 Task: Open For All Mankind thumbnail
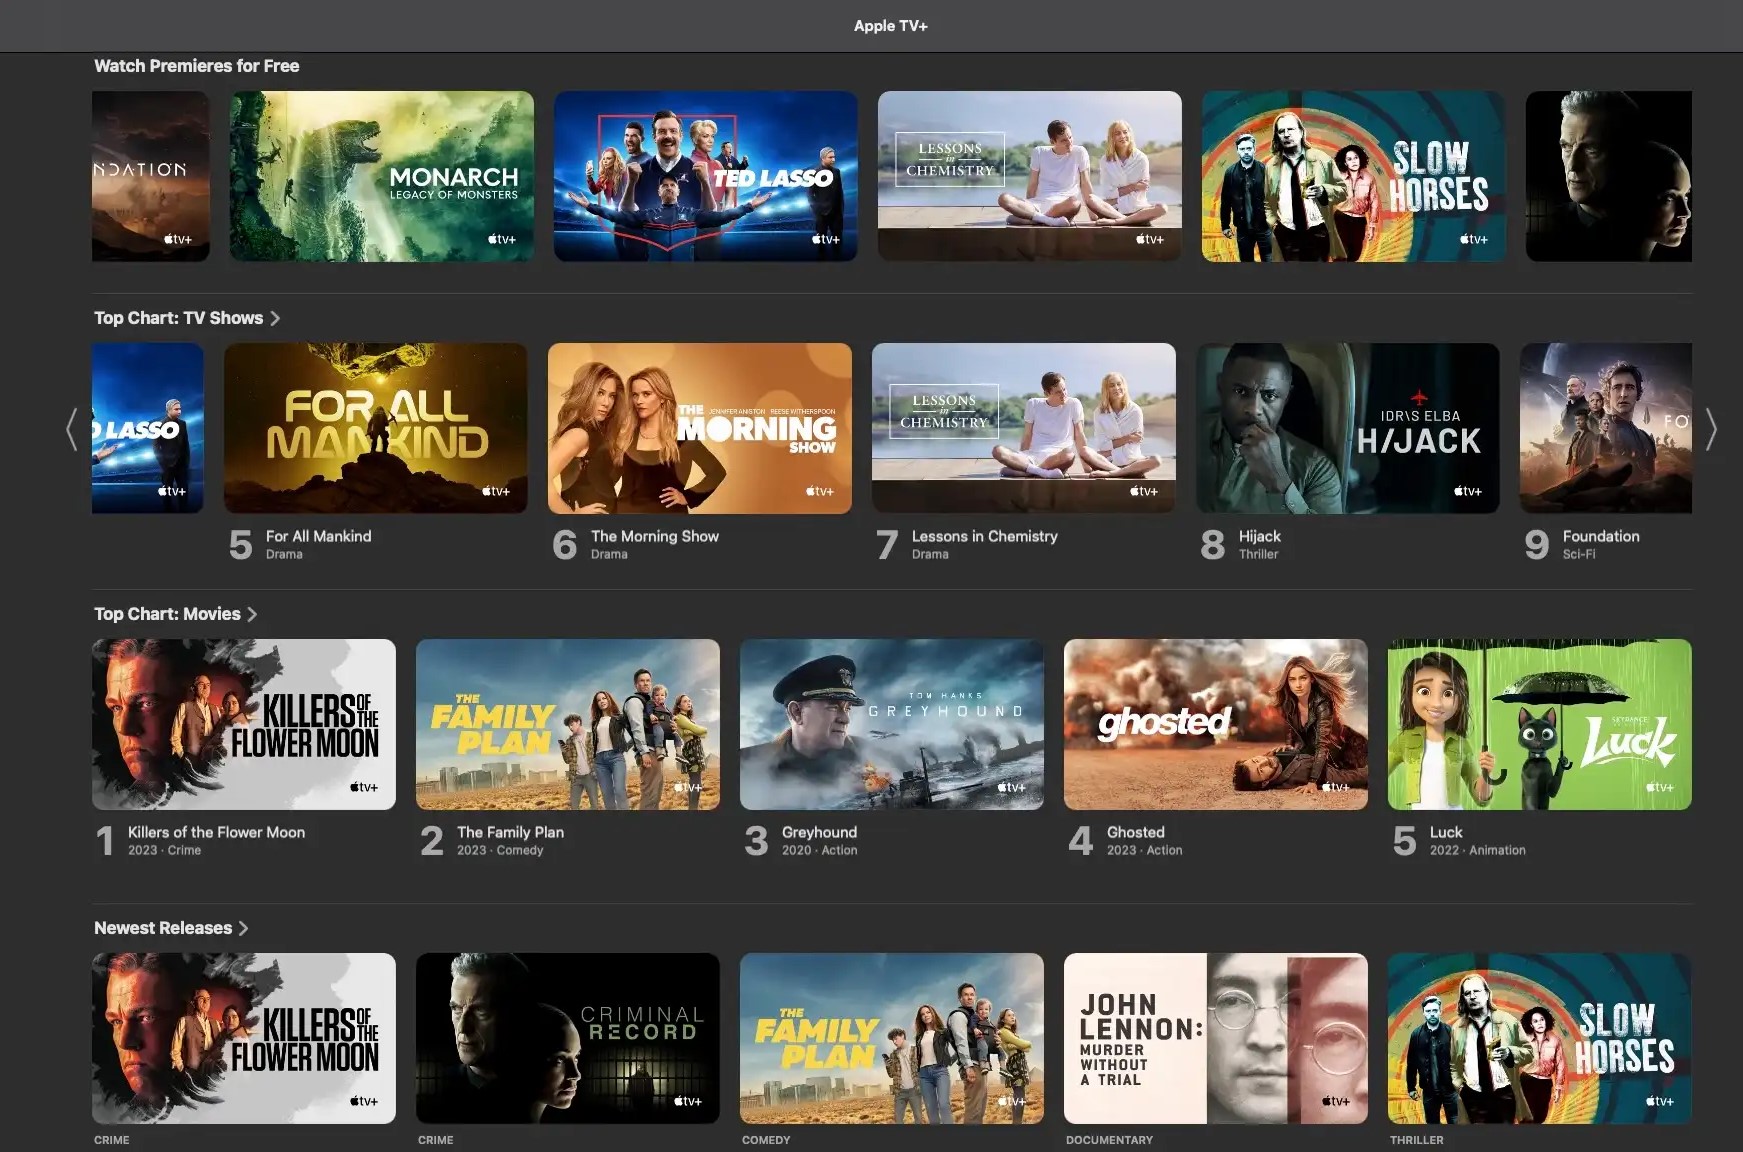click(376, 429)
